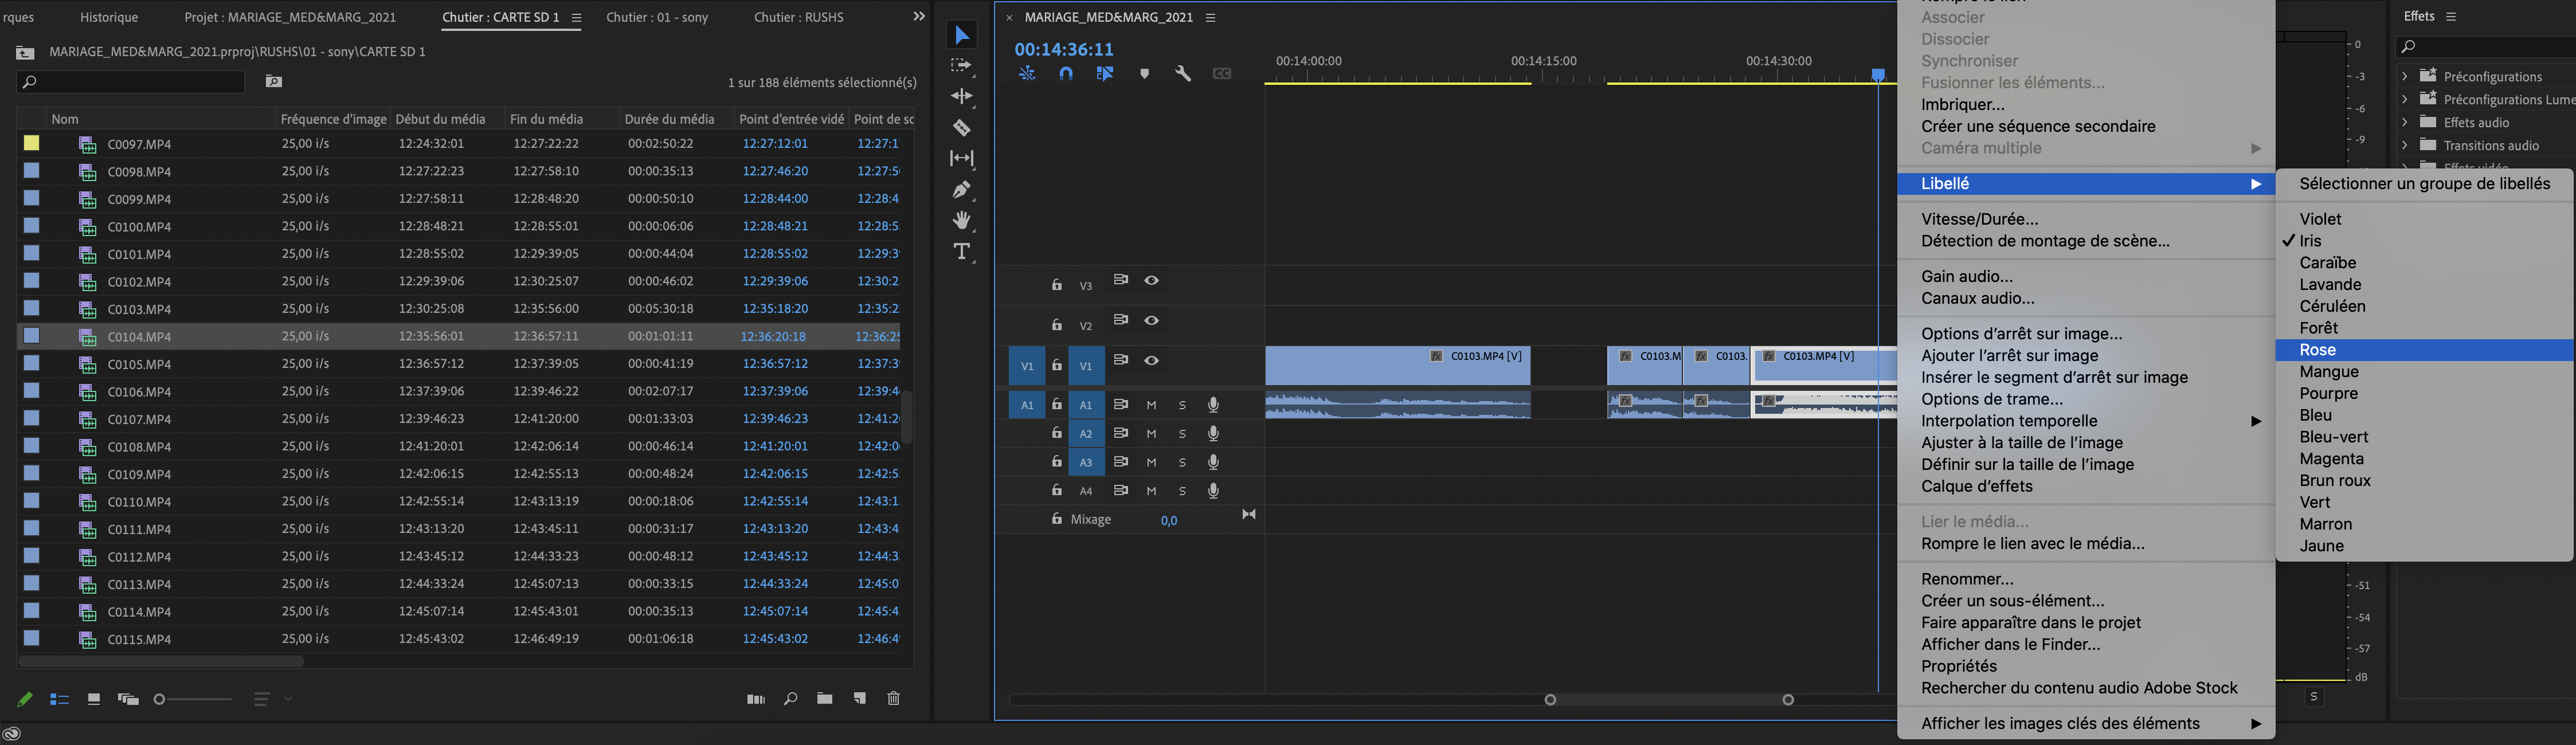Select the Hand tool
The image size is (2576, 745).
961,220
